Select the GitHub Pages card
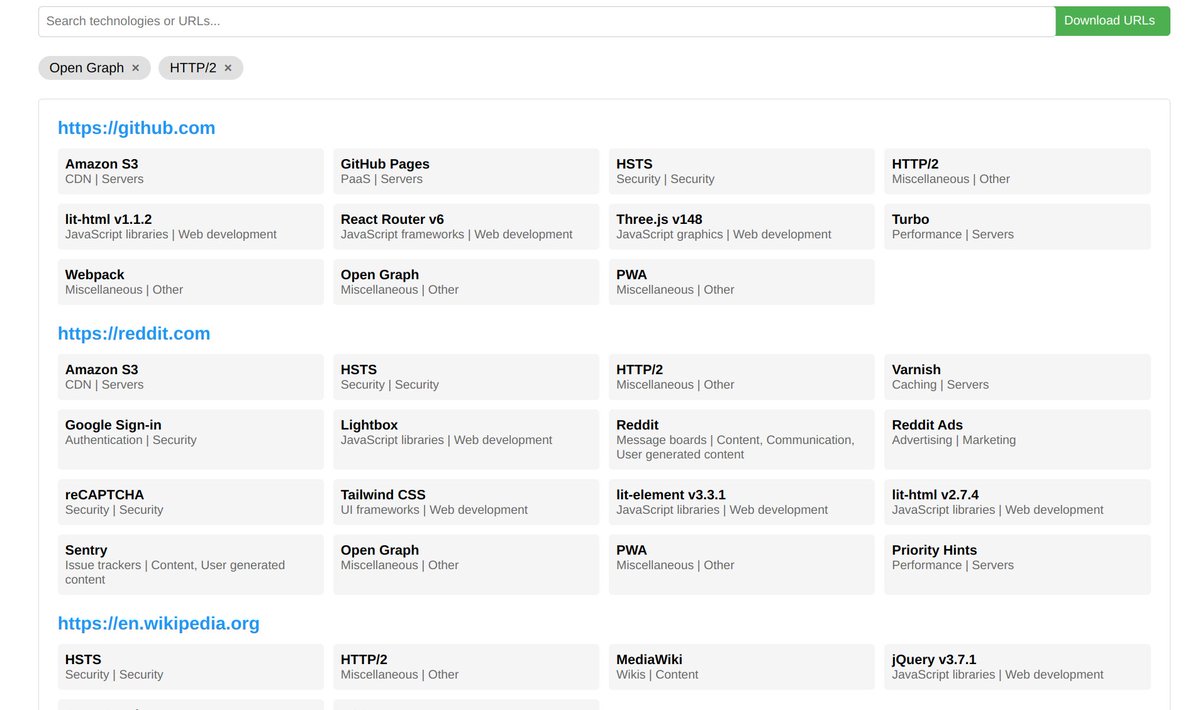This screenshot has height=710, width=1200. coord(466,171)
